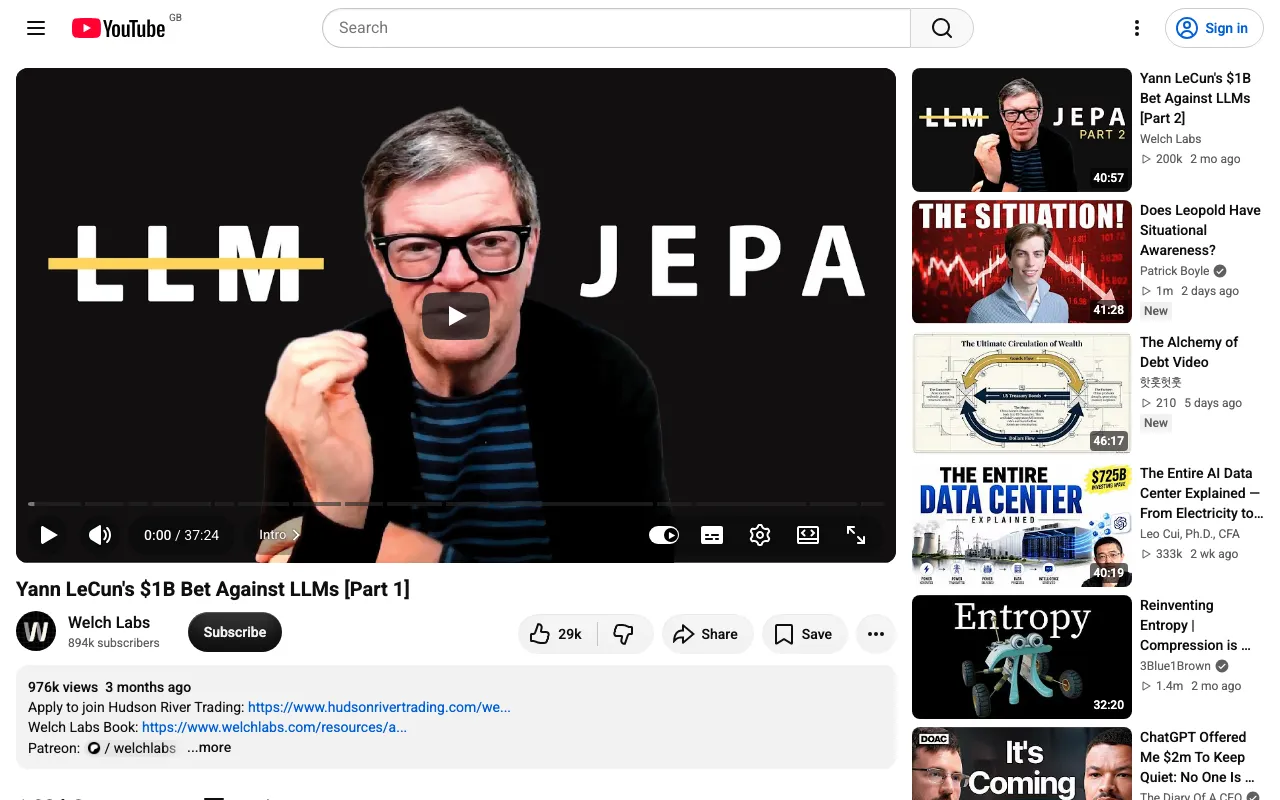Click the Patrick Boyle channel name
1280x800 pixels.
(1175, 271)
